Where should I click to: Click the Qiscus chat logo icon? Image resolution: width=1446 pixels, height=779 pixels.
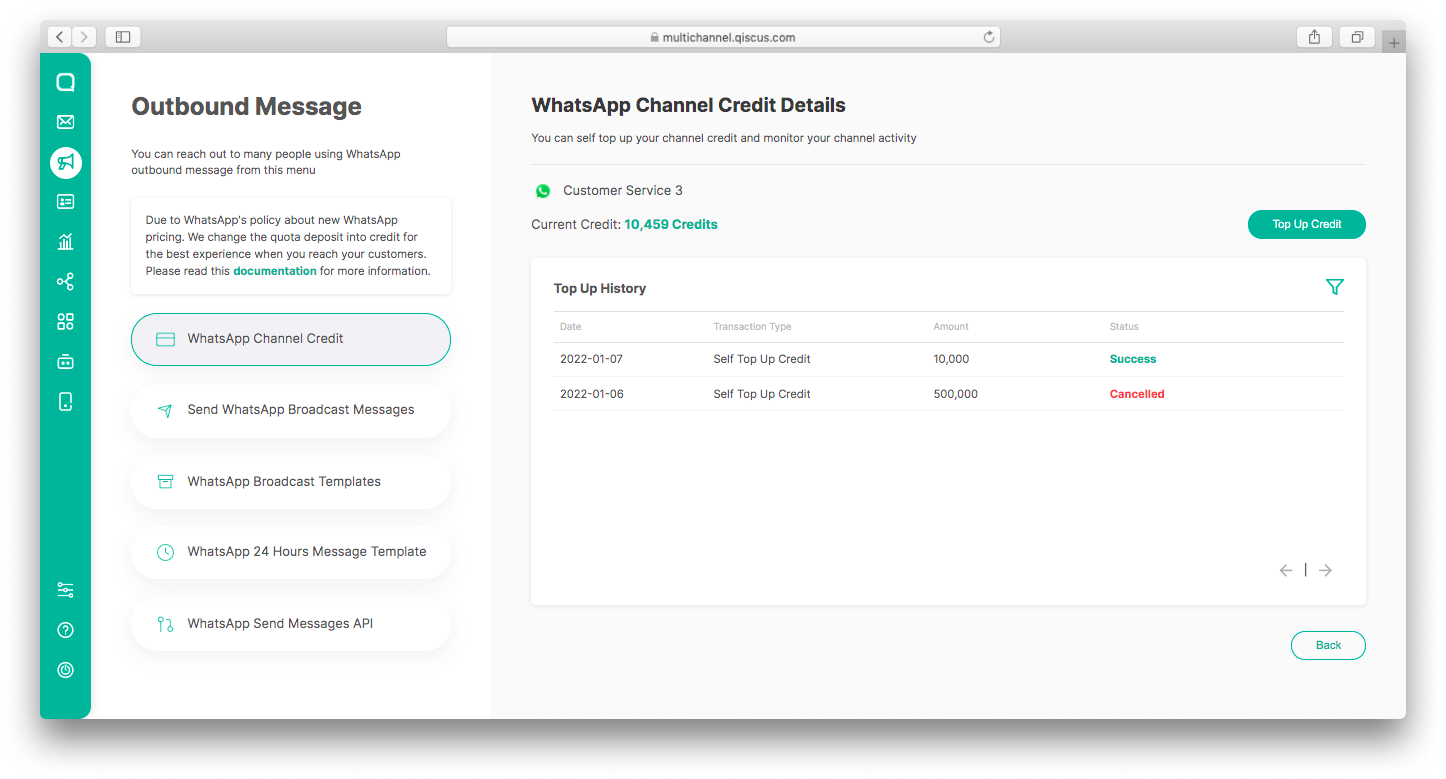tap(65, 82)
